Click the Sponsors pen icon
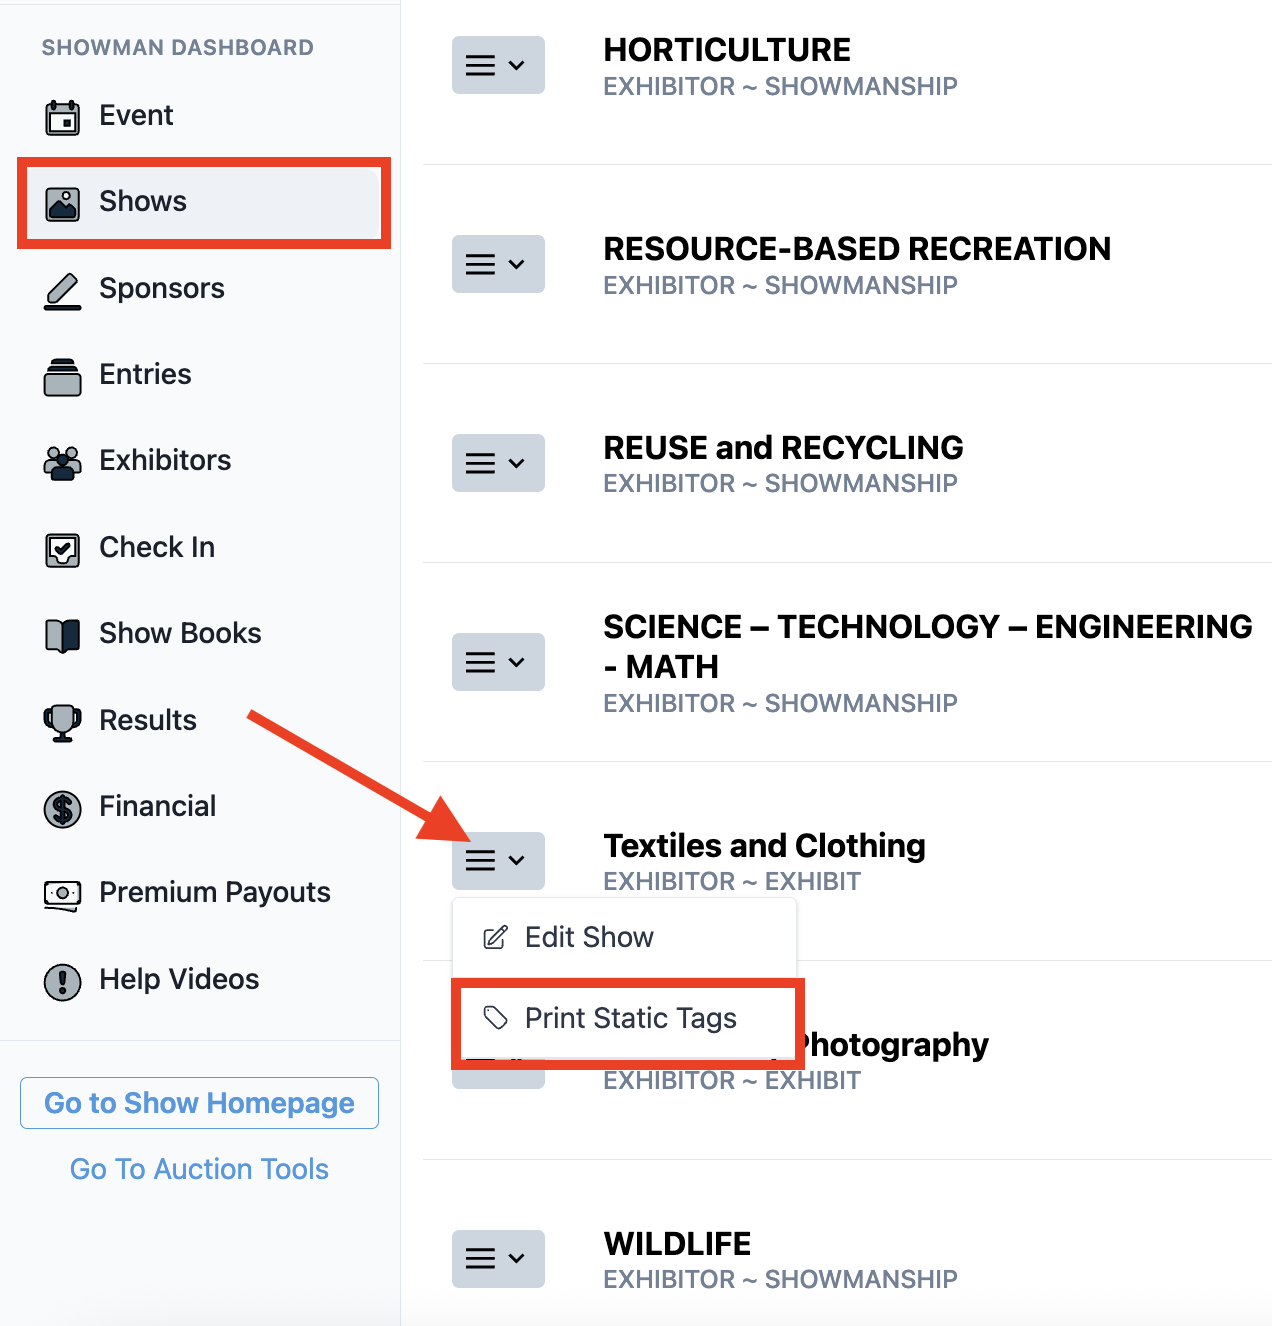 (63, 290)
